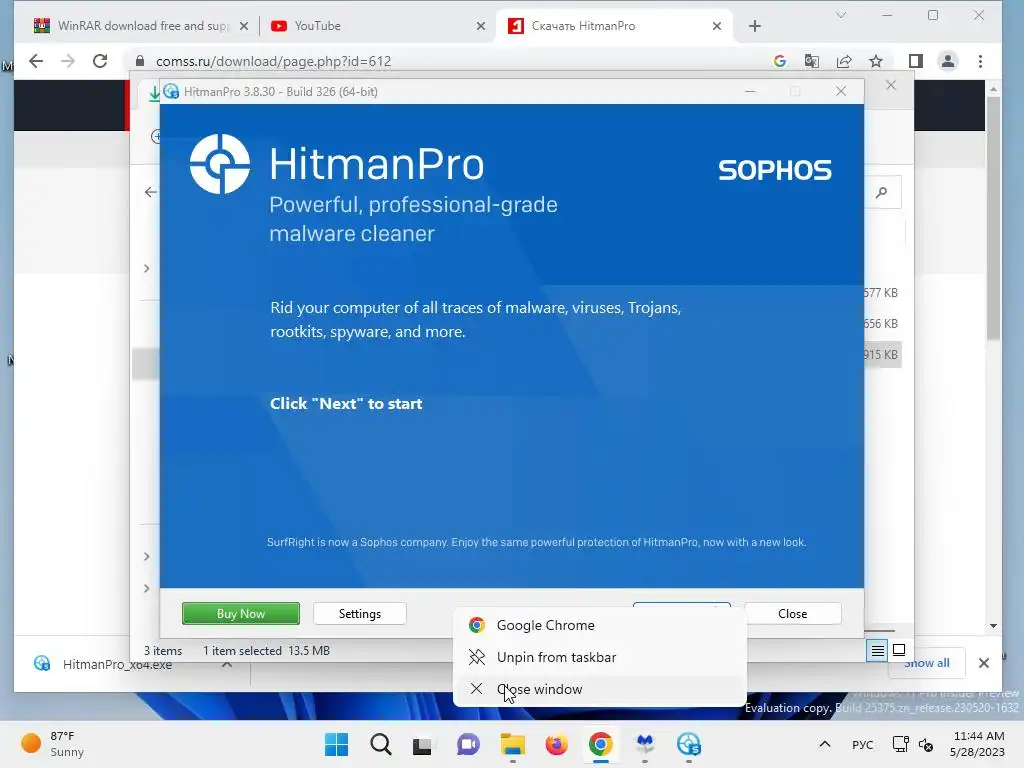Reload the comss.ru page
The image size is (1024, 768).
100,61
